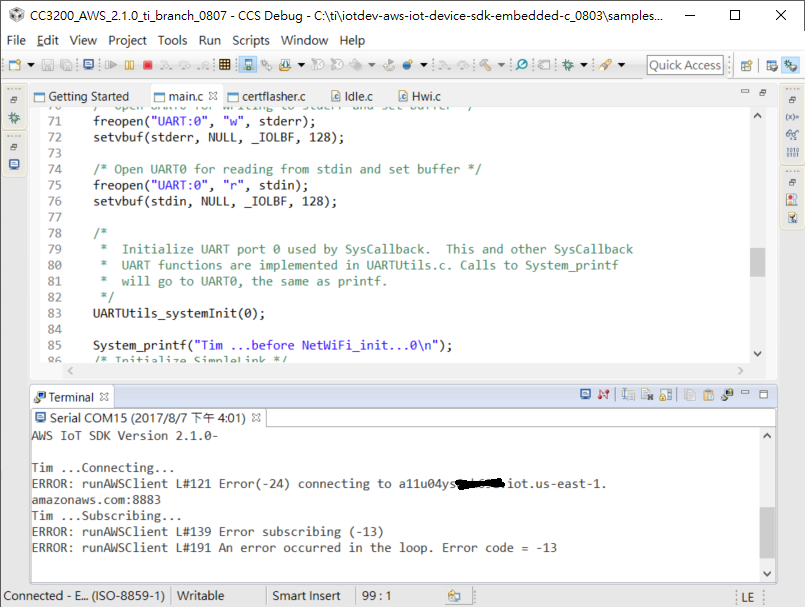This screenshot has height=607, width=805.
Task: Switch to the CCS Edit perspective icon
Action: coord(772,65)
